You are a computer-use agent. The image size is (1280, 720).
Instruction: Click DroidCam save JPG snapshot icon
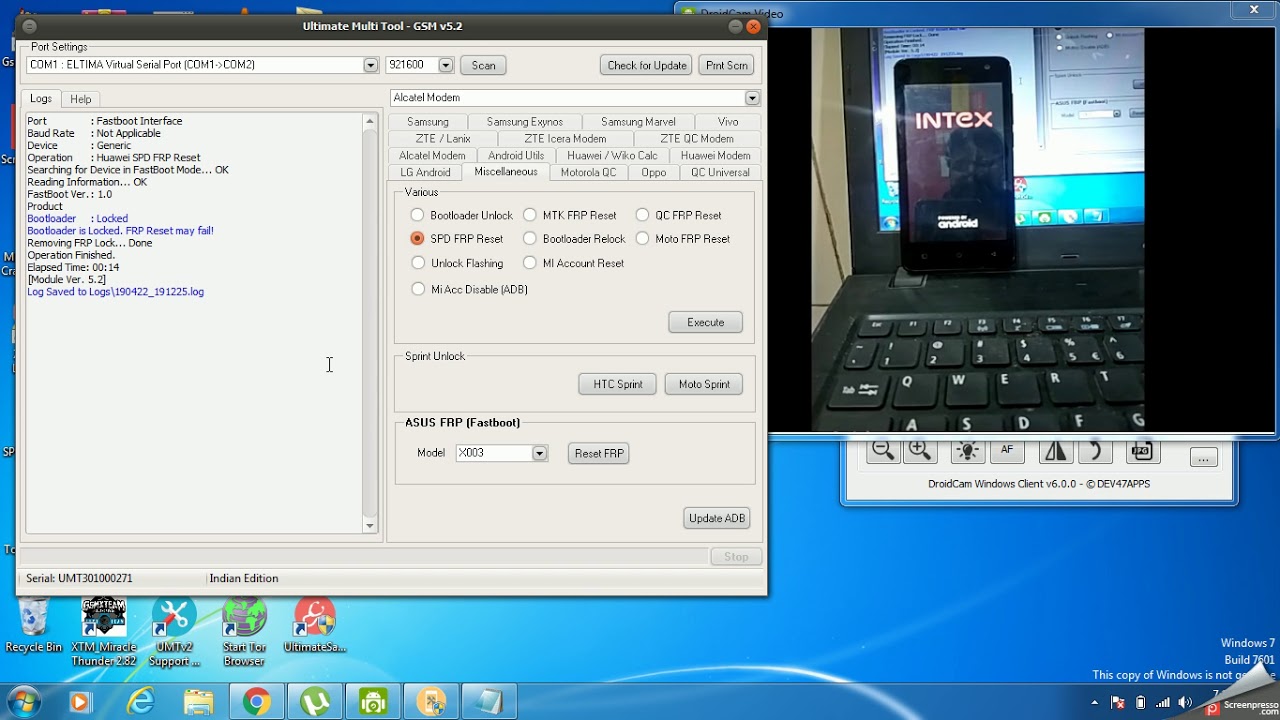(x=1143, y=452)
